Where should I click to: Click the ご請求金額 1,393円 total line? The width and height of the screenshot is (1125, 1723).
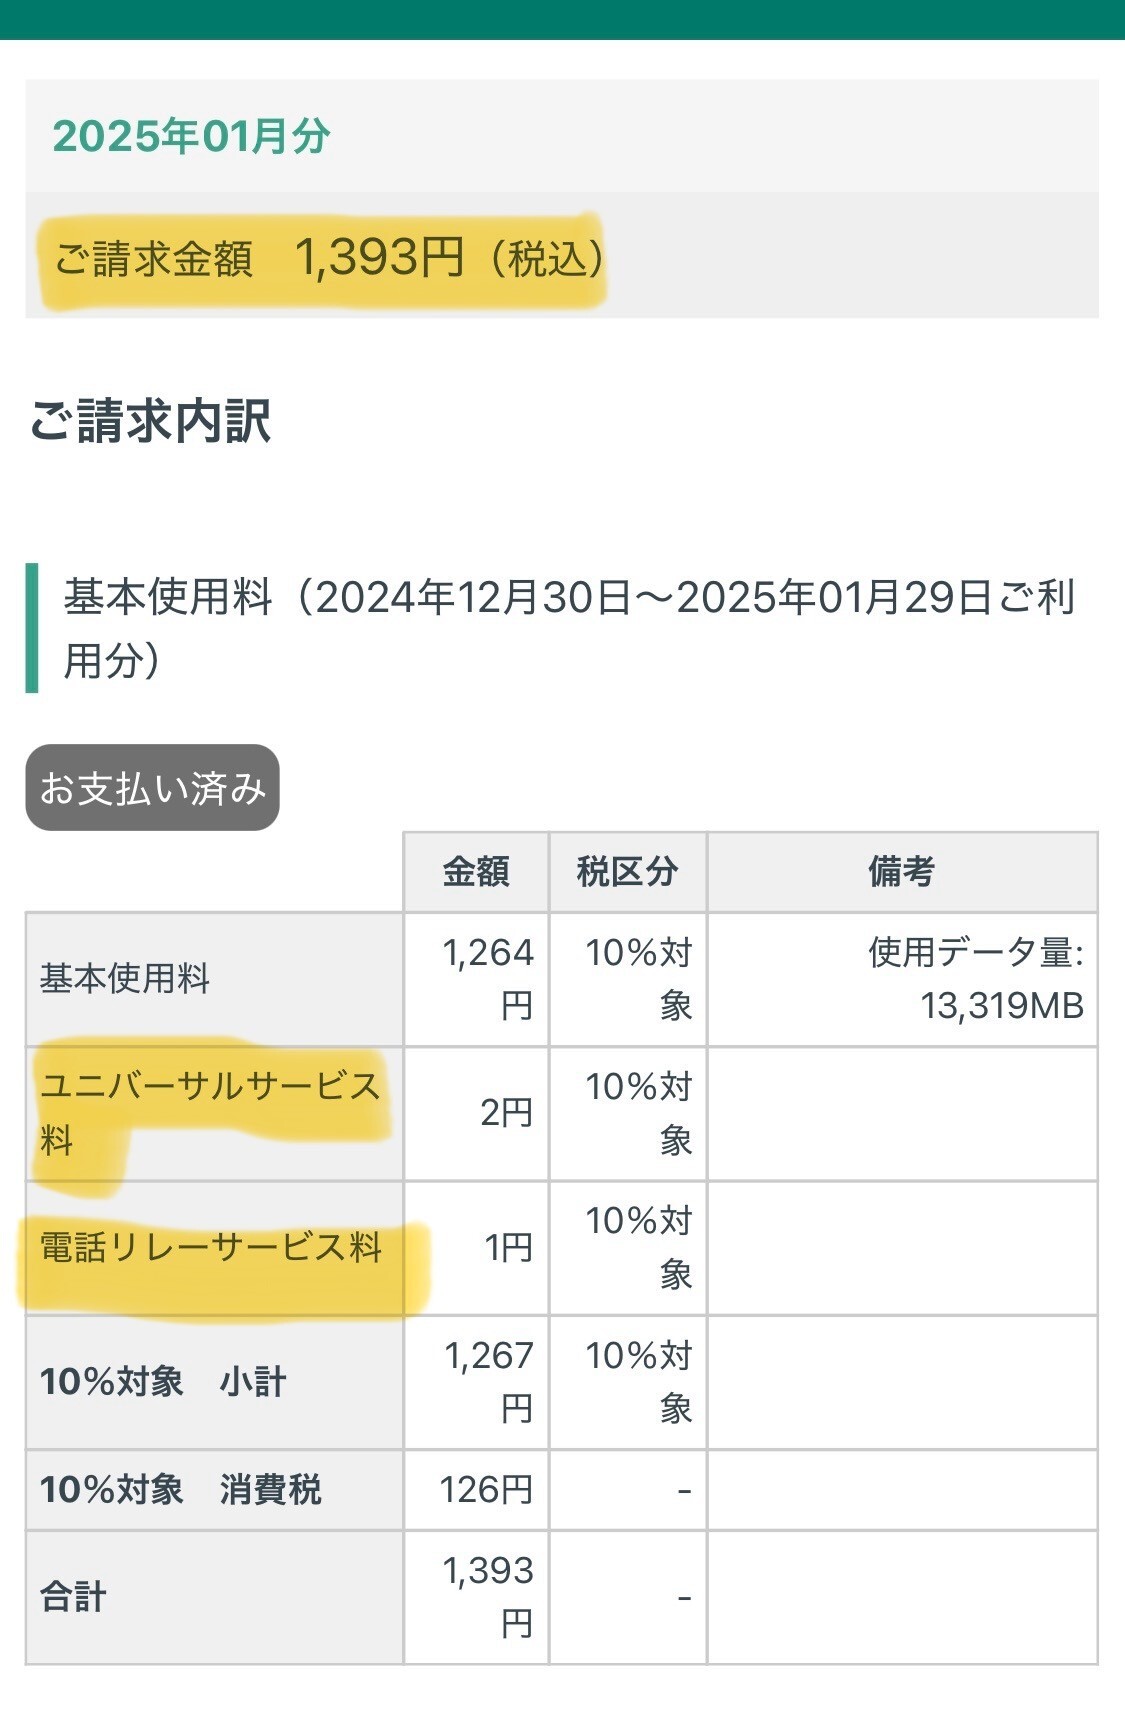pyautogui.click(x=328, y=258)
